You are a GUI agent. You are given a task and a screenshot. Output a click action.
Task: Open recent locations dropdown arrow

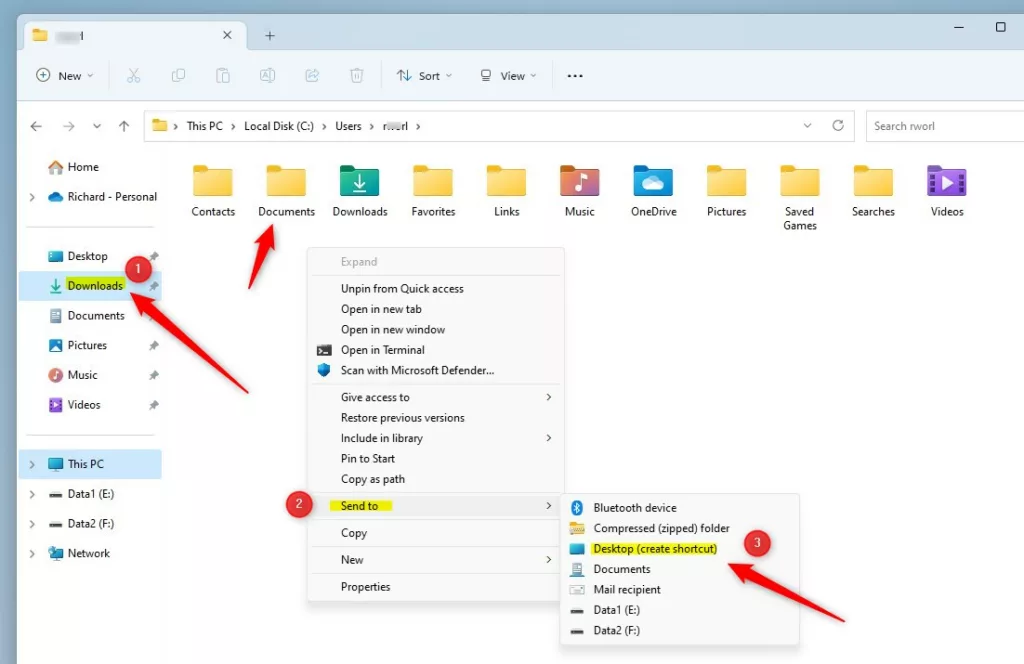(x=97, y=126)
